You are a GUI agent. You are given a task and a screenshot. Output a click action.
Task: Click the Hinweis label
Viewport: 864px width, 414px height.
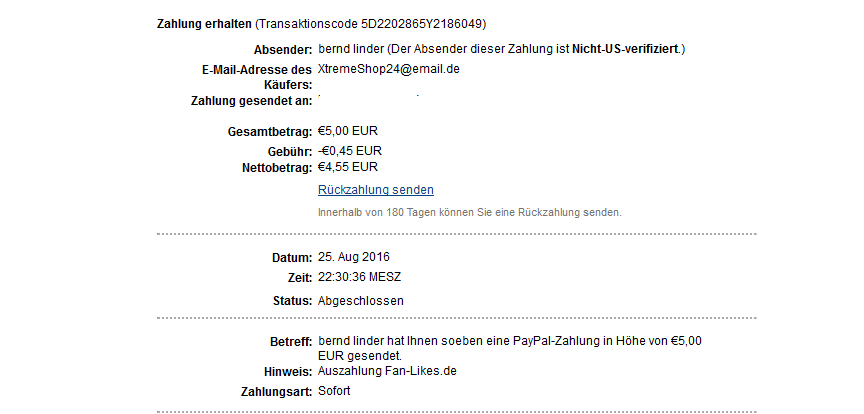(x=286, y=372)
